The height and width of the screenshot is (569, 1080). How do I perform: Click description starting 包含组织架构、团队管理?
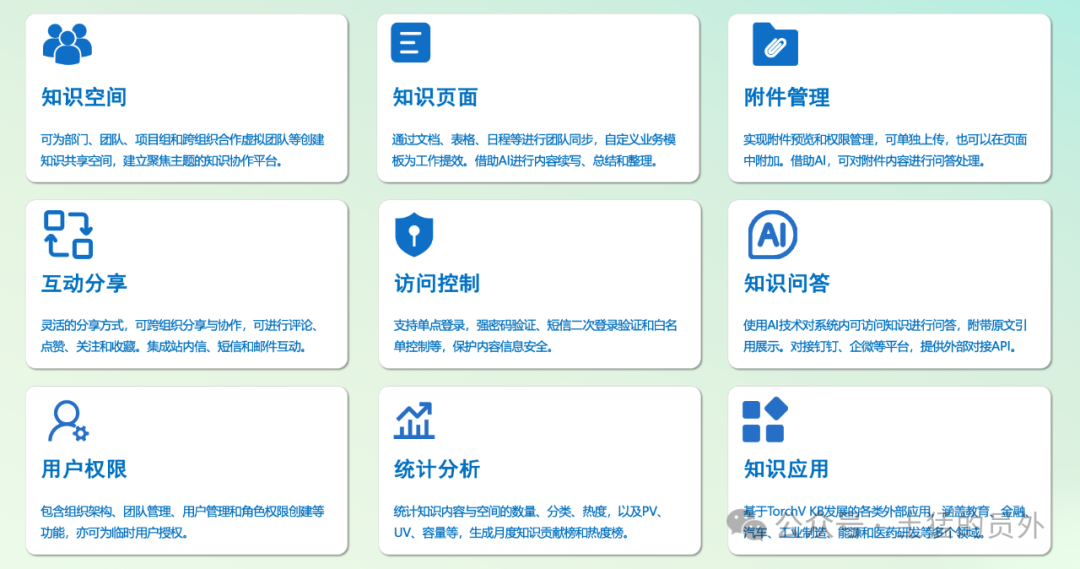click(183, 521)
